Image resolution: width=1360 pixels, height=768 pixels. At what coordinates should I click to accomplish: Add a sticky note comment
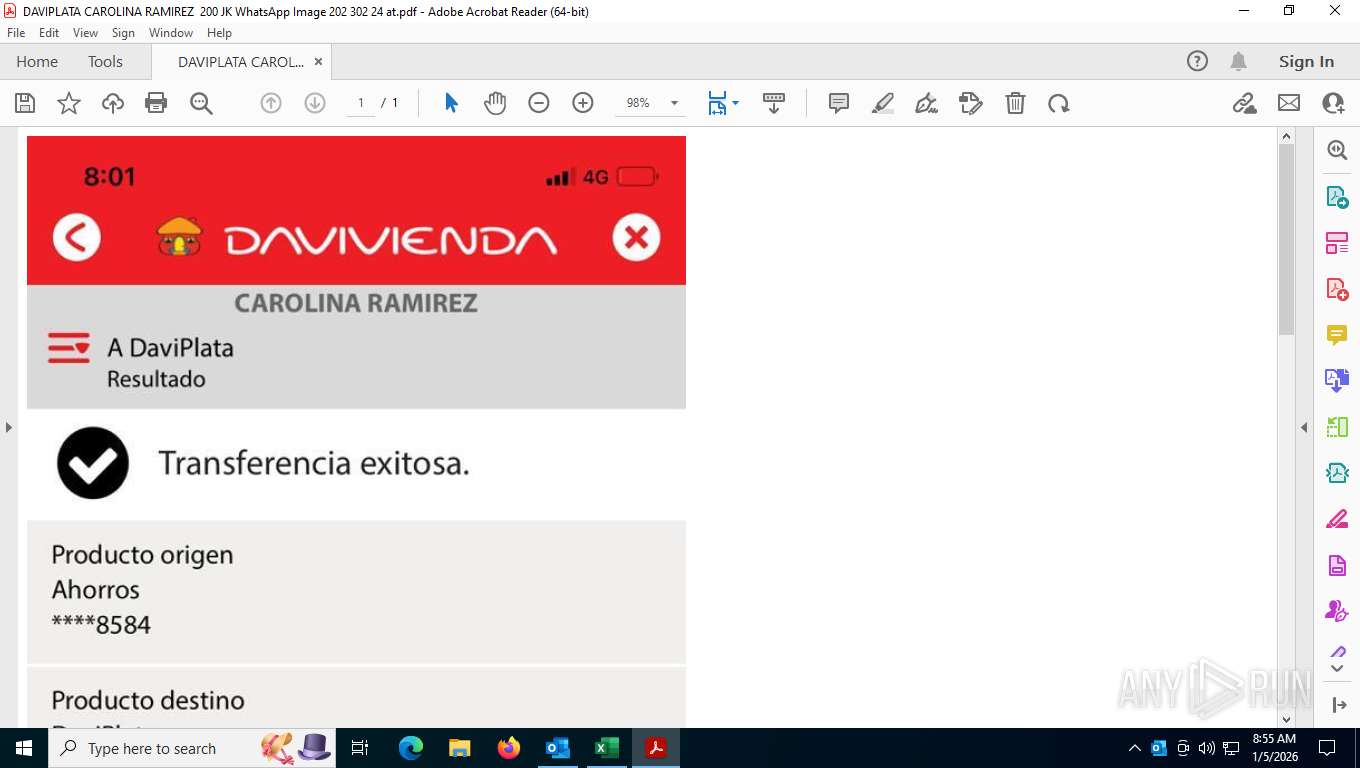[839, 103]
